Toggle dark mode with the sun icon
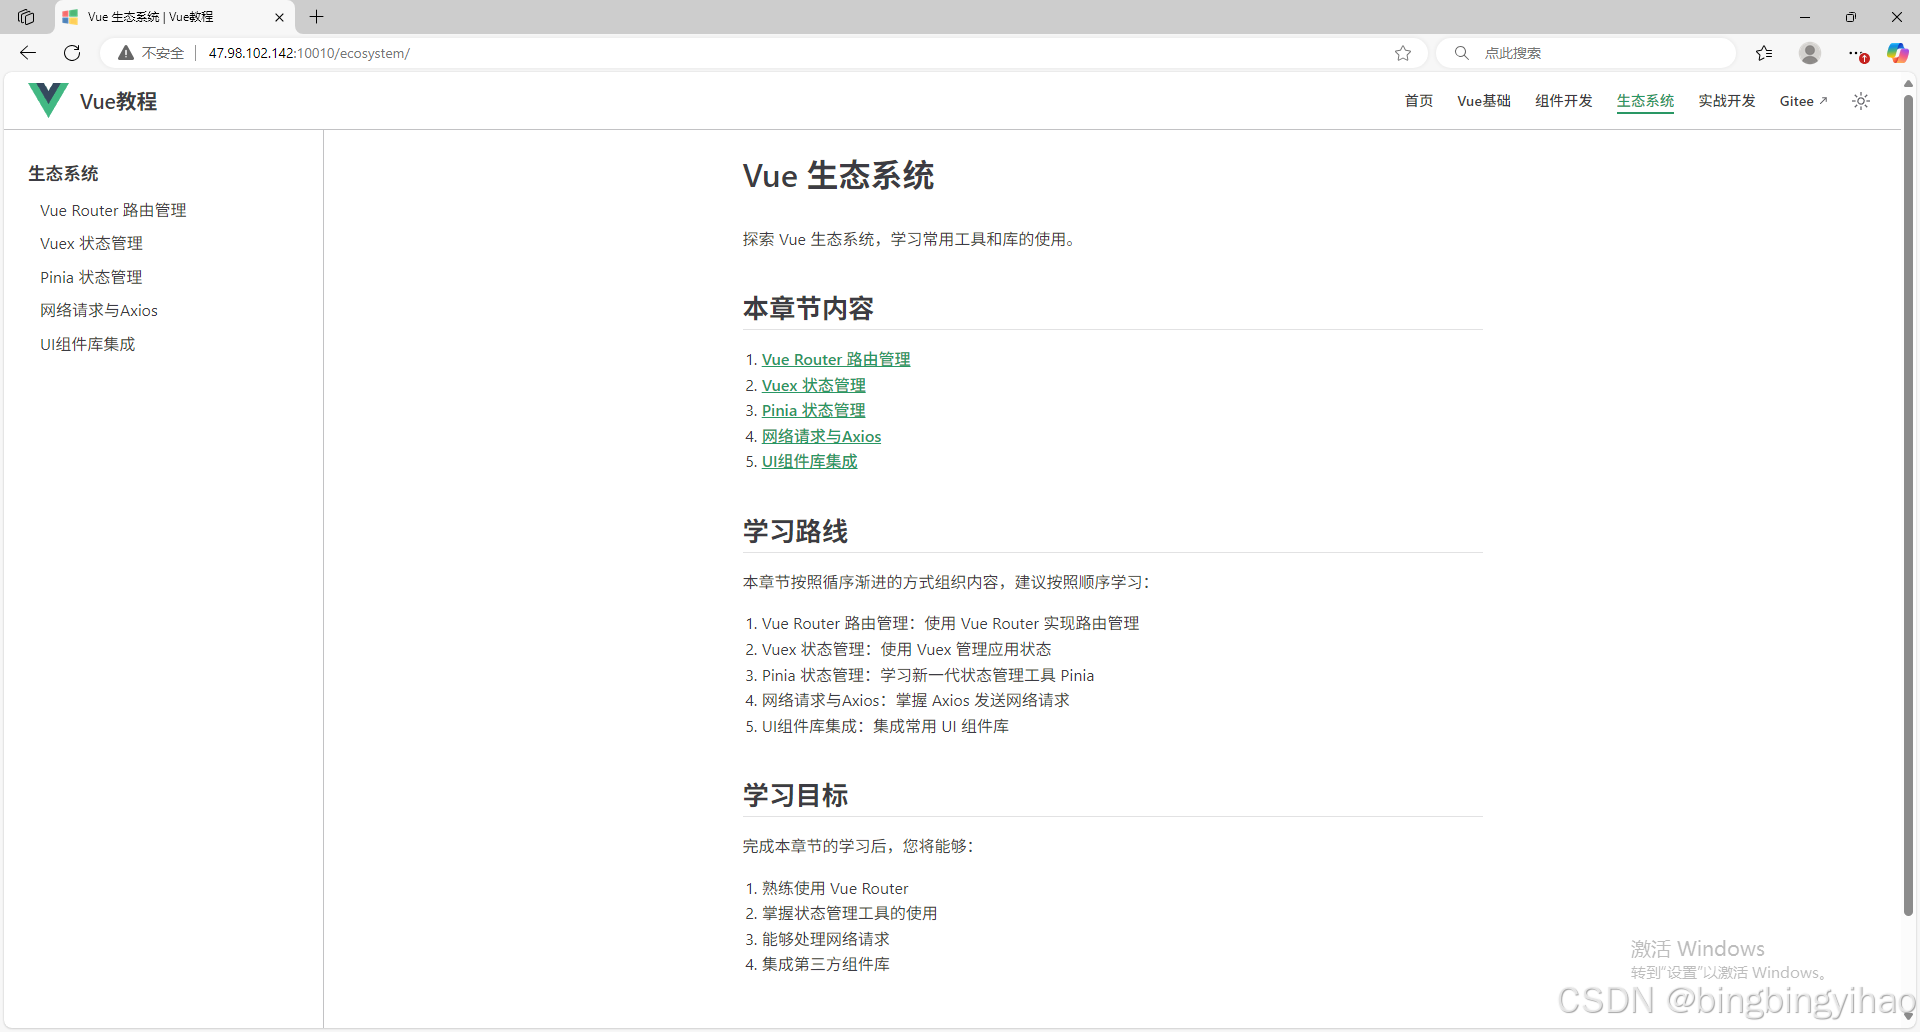Viewport: 1920px width, 1032px height. 1861,101
